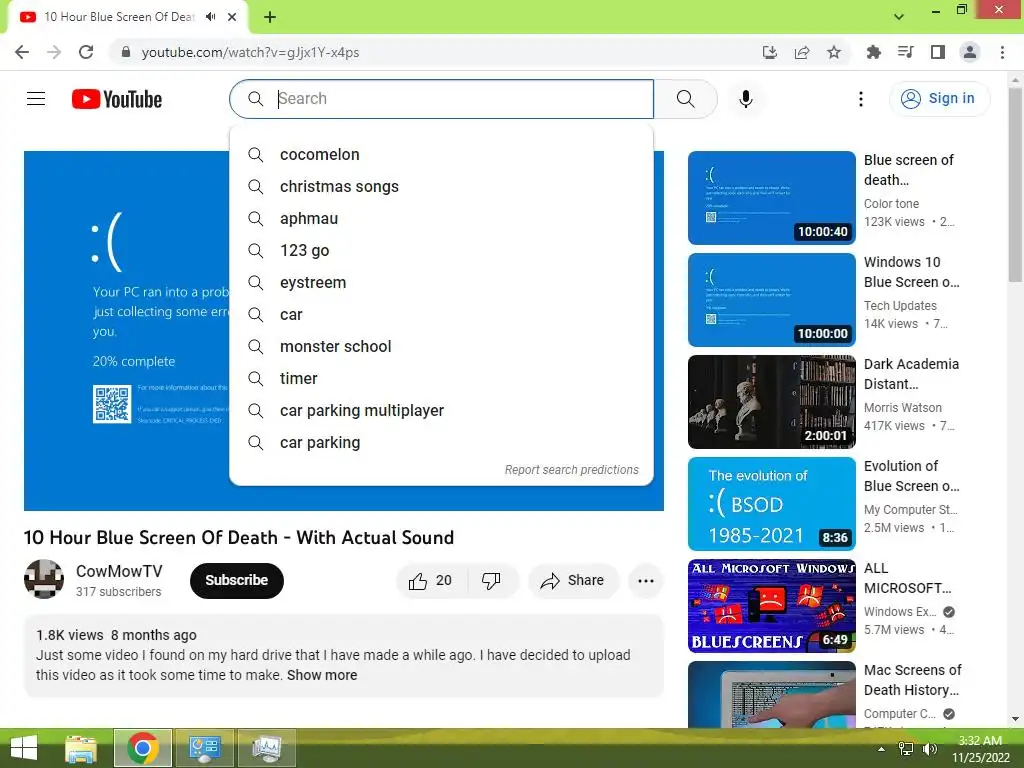Choose suggestion eystreem

(441, 283)
